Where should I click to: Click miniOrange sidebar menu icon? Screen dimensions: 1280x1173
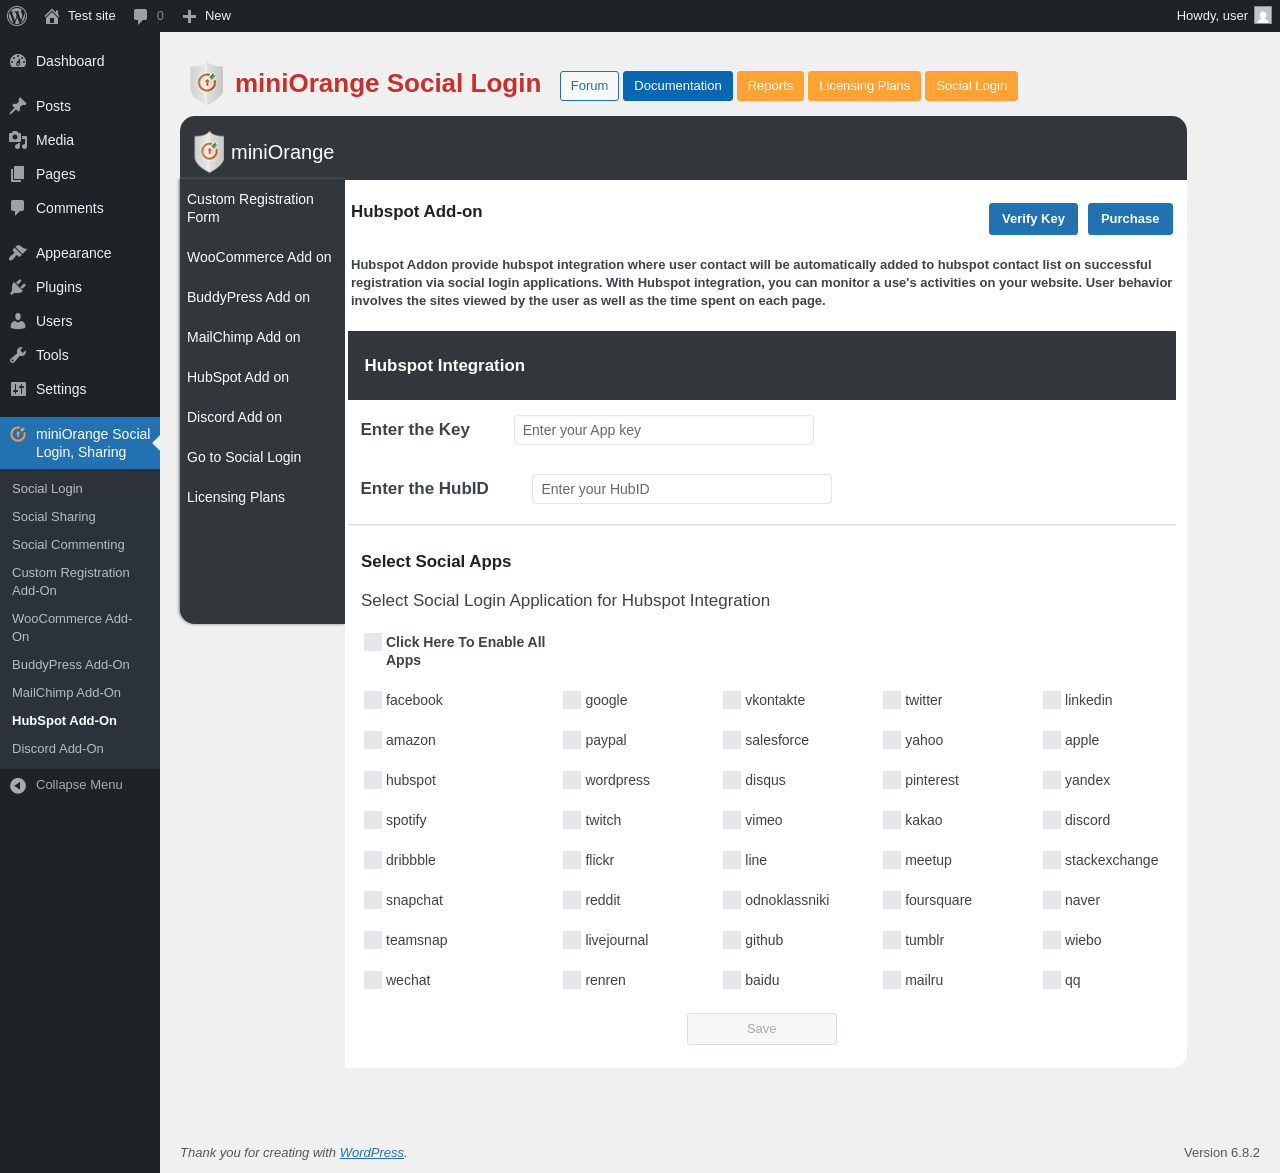click(x=18, y=434)
